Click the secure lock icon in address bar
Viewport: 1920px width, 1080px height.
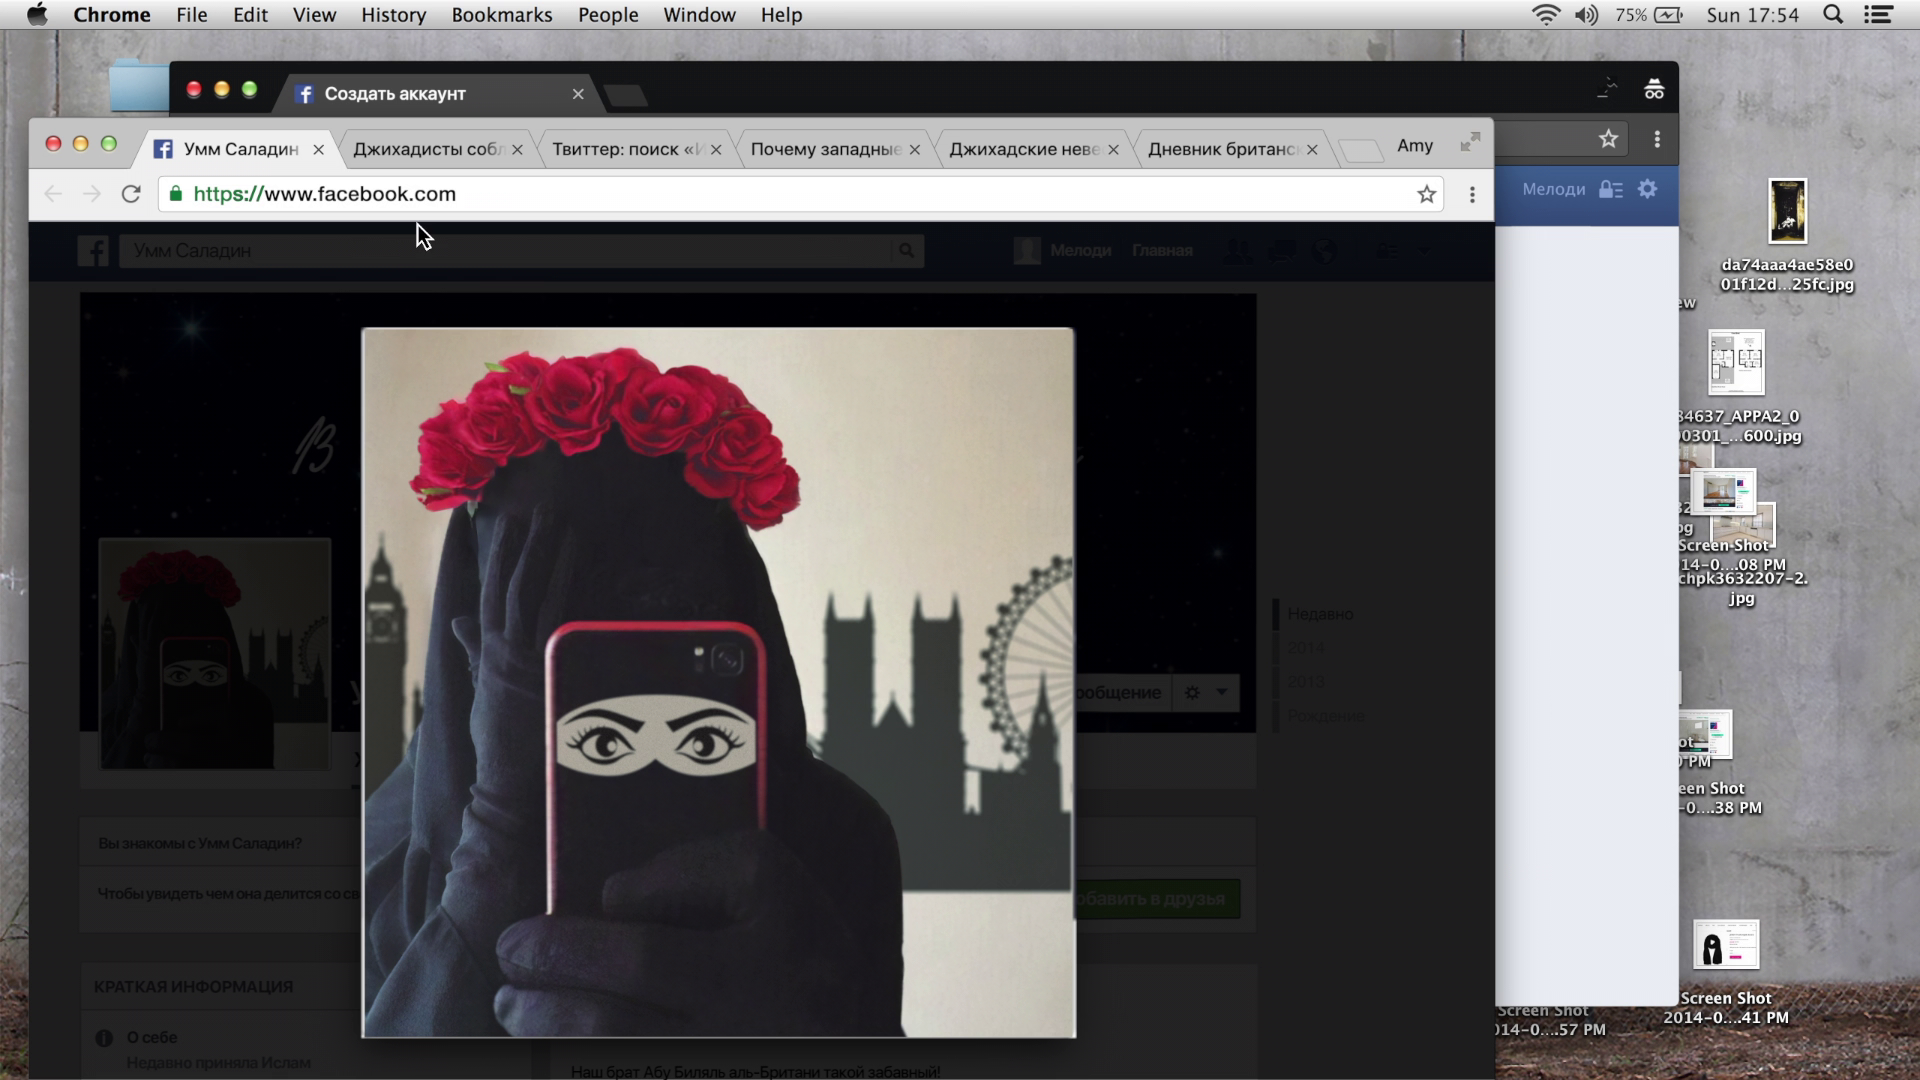tap(176, 194)
